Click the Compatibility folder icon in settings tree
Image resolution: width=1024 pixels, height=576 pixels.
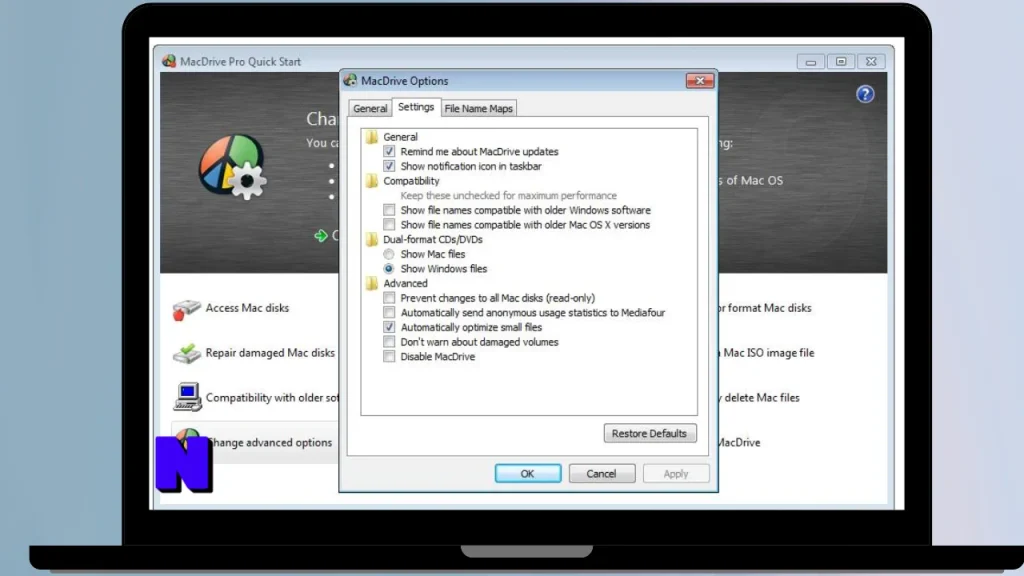(372, 181)
